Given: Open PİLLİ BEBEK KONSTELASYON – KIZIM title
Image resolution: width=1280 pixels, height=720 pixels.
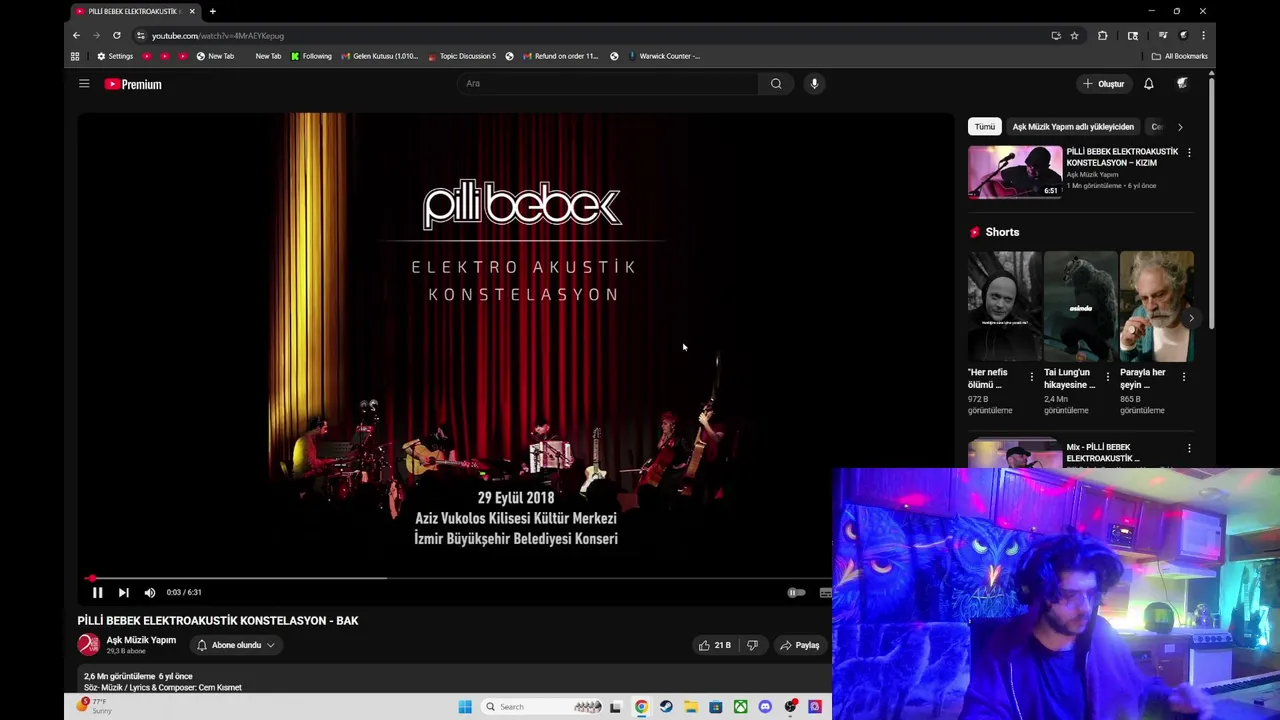Looking at the screenshot, I should 1122,157.
